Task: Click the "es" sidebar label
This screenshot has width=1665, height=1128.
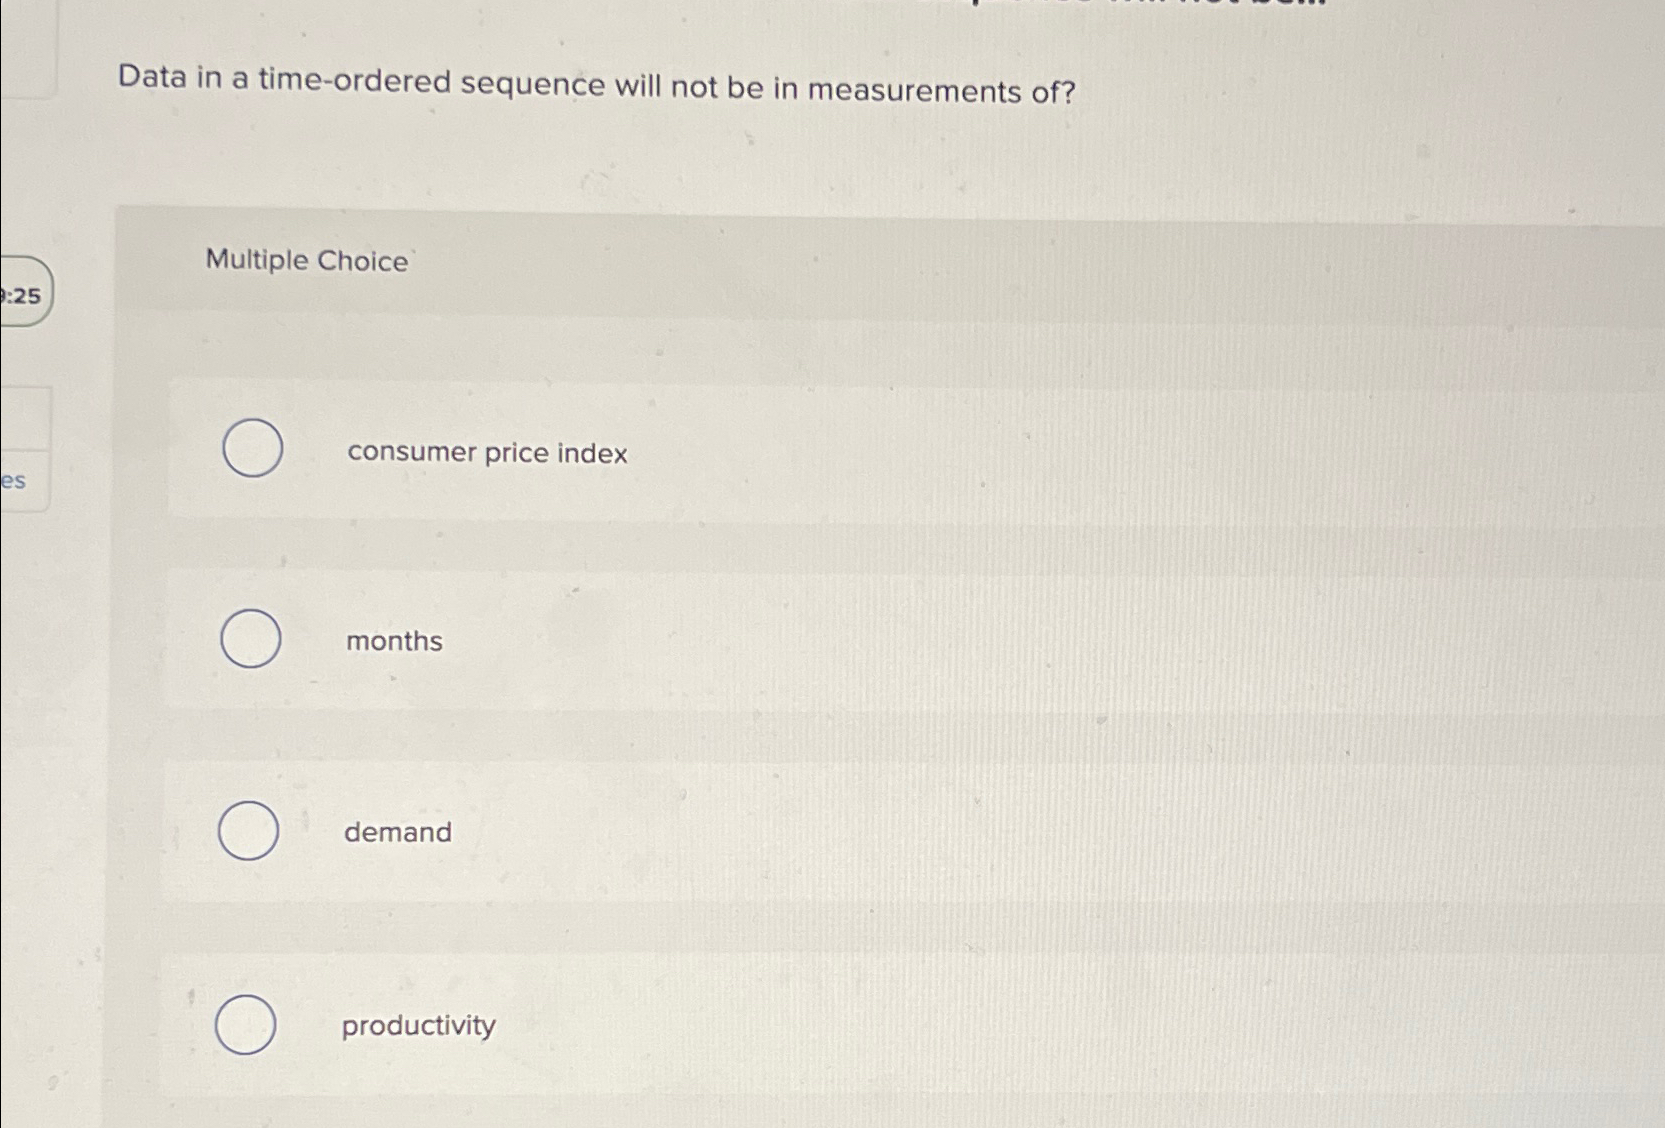Action: 14,479
